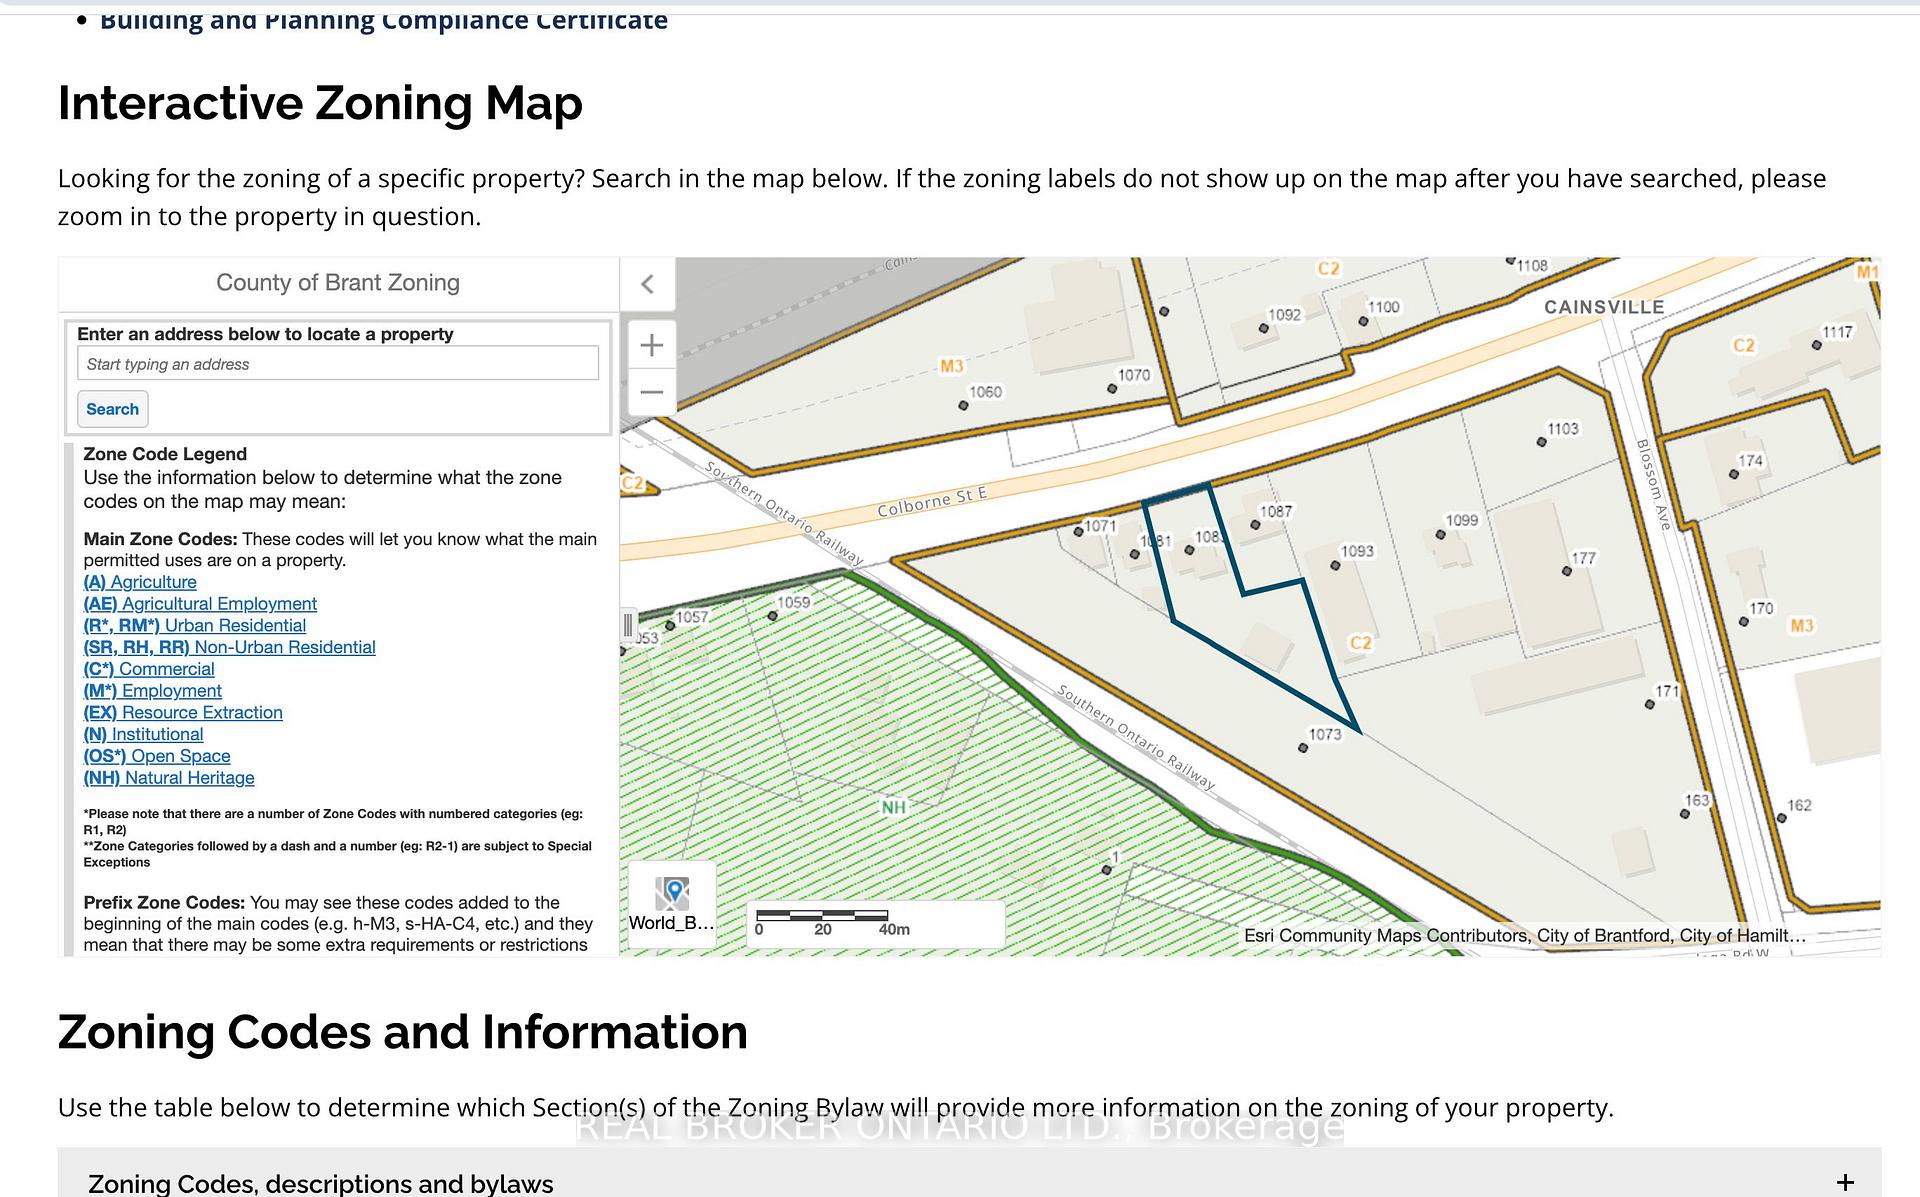Select property marker 1071 on map
Image resolution: width=1920 pixels, height=1197 pixels.
[1079, 532]
